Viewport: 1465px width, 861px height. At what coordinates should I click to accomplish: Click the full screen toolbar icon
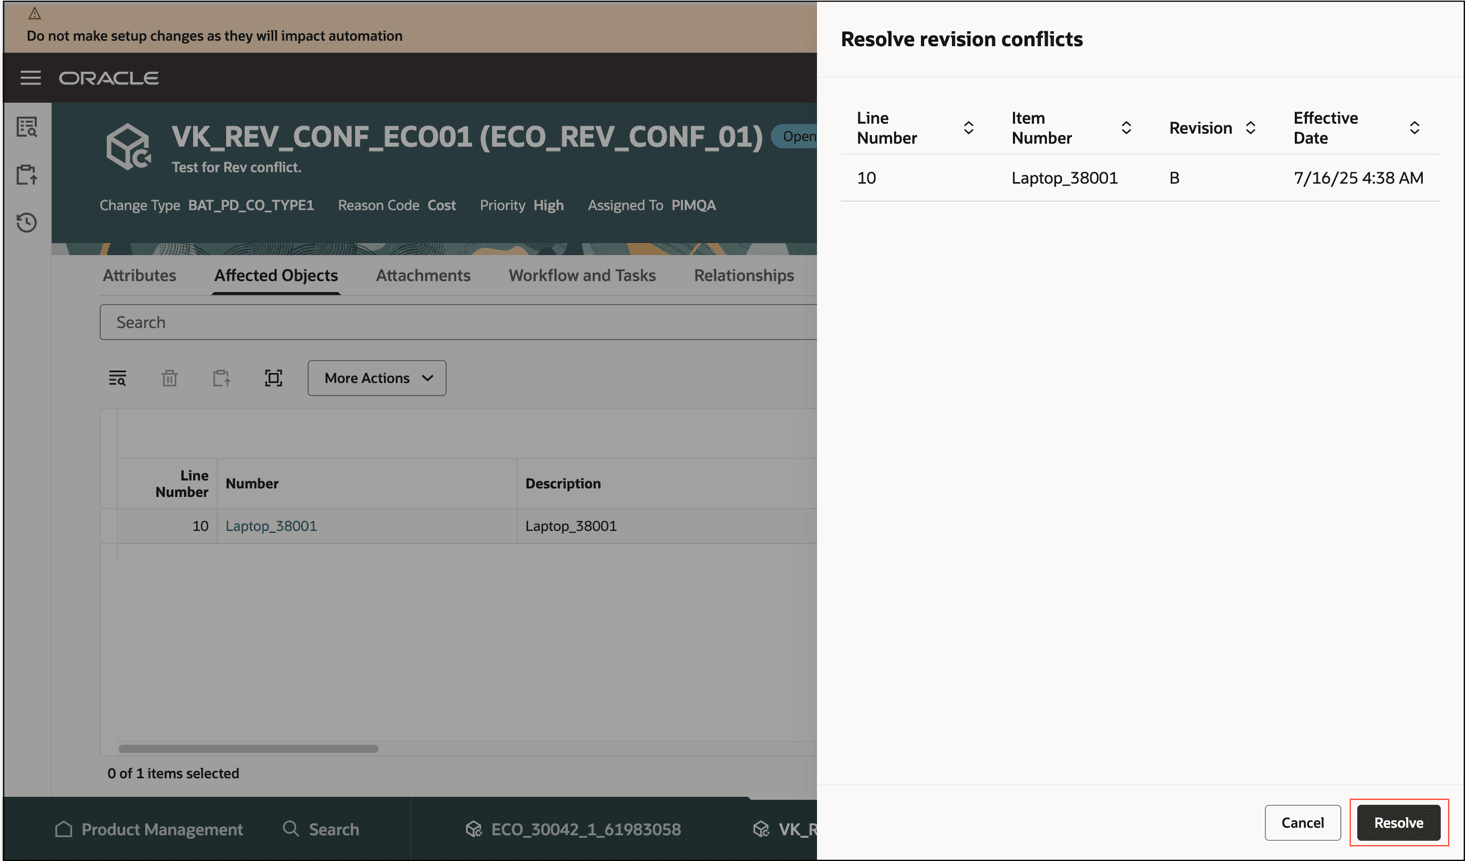(x=274, y=378)
